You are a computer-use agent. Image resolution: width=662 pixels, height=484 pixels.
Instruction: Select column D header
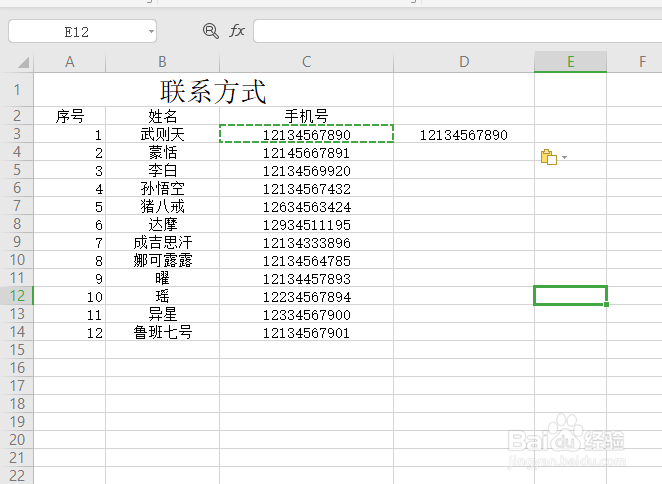click(x=464, y=62)
